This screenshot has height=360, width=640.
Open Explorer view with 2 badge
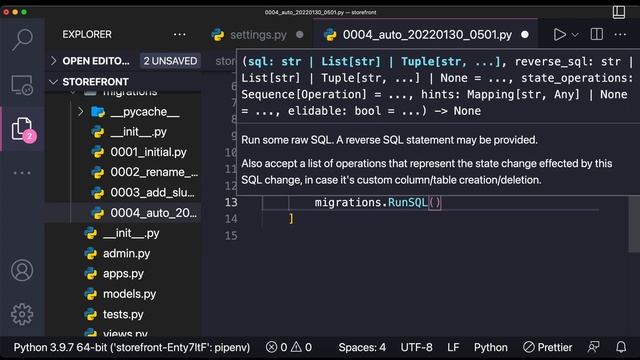[x=22, y=129]
